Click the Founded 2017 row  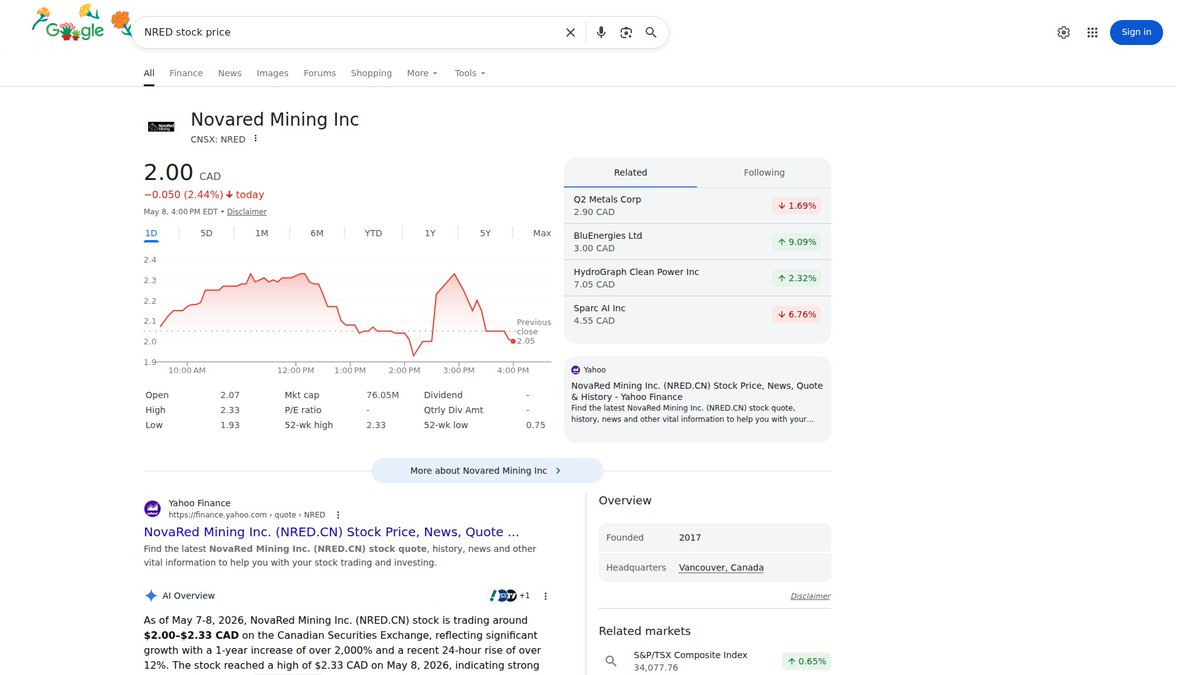coord(715,537)
